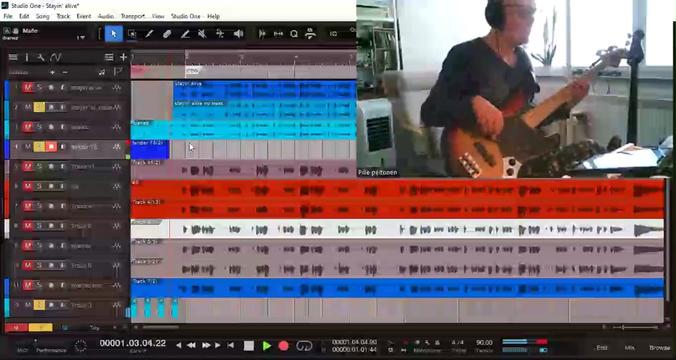Open track options wrench icon
Screen dimensions: 676x360
pos(41,57)
